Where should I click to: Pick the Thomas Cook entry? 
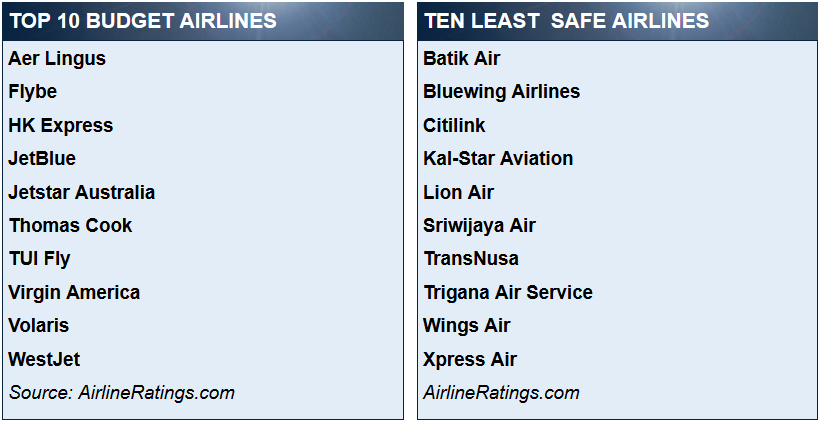[x=71, y=226]
